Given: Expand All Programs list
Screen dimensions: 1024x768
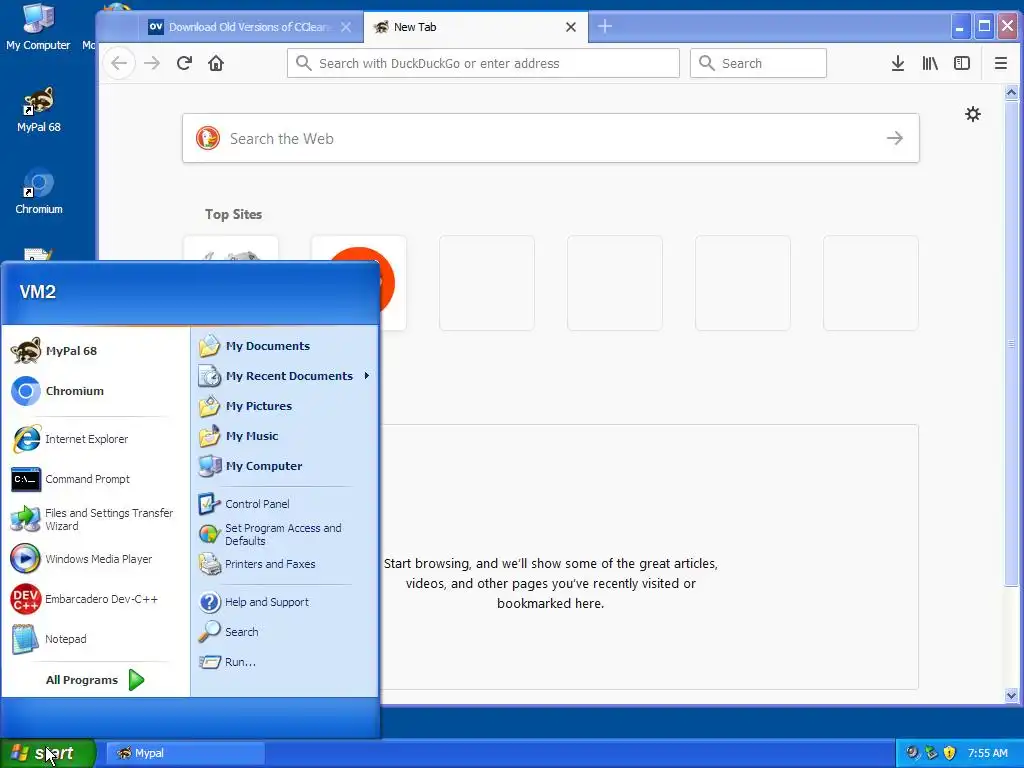Looking at the screenshot, I should click(x=95, y=680).
